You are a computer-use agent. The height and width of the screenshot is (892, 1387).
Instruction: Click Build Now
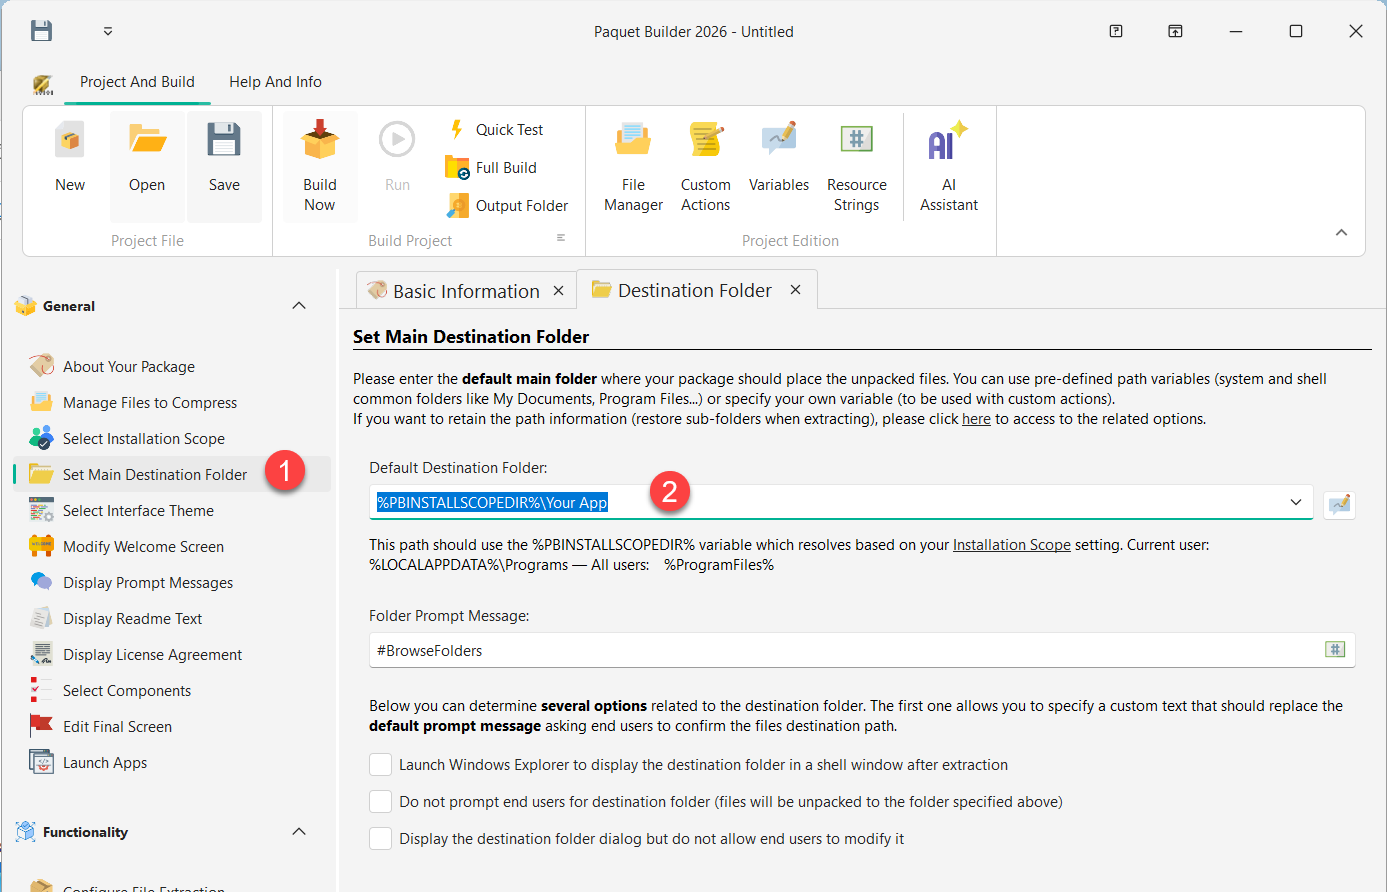point(319,165)
